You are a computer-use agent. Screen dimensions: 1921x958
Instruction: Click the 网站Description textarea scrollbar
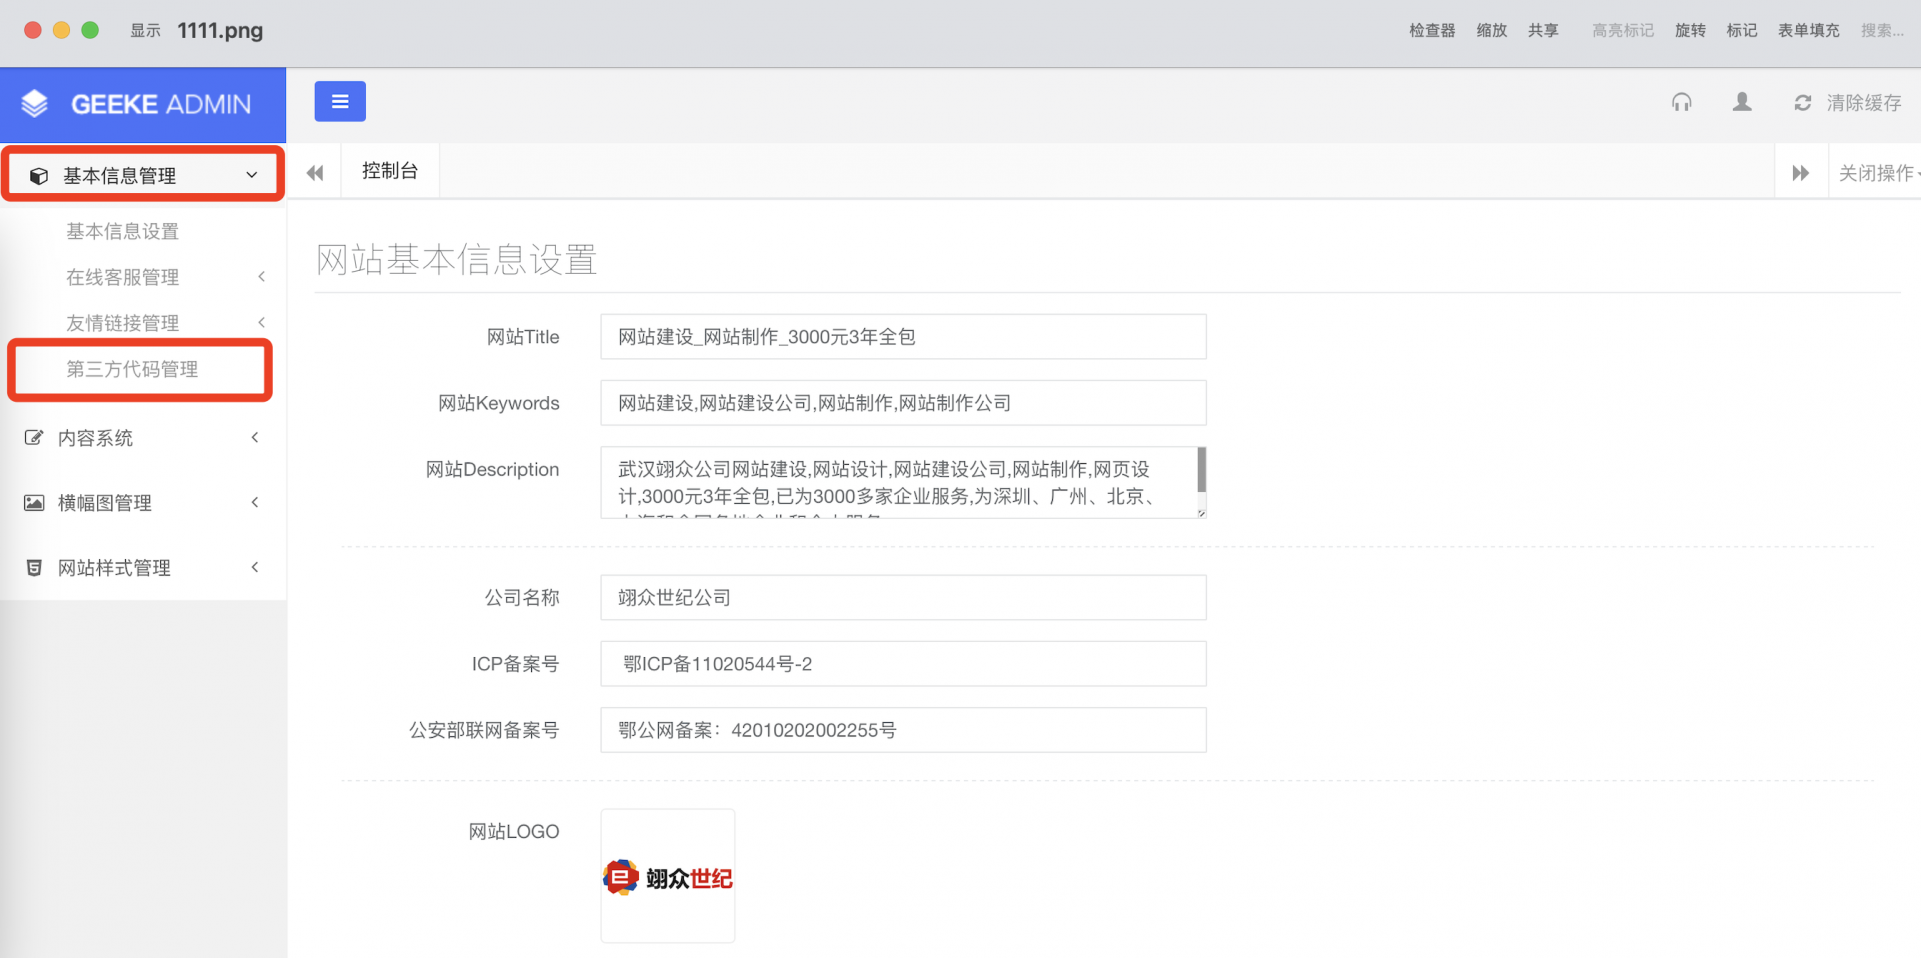[1201, 470]
